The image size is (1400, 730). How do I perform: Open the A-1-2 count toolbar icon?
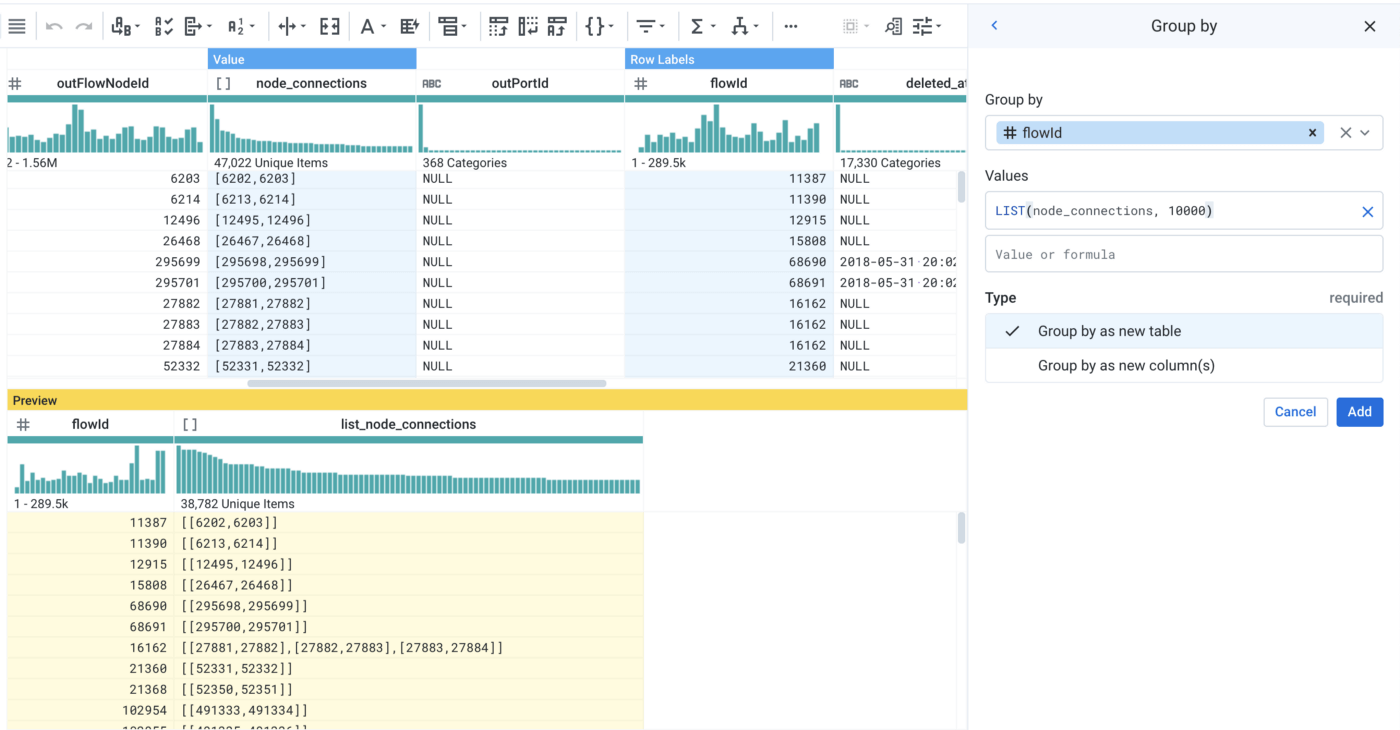click(241, 27)
